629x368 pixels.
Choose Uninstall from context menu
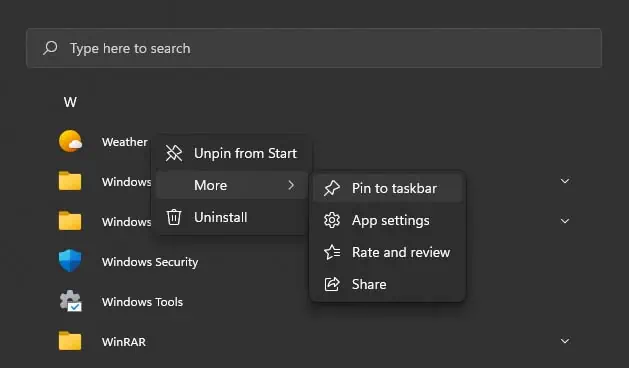[231, 217]
